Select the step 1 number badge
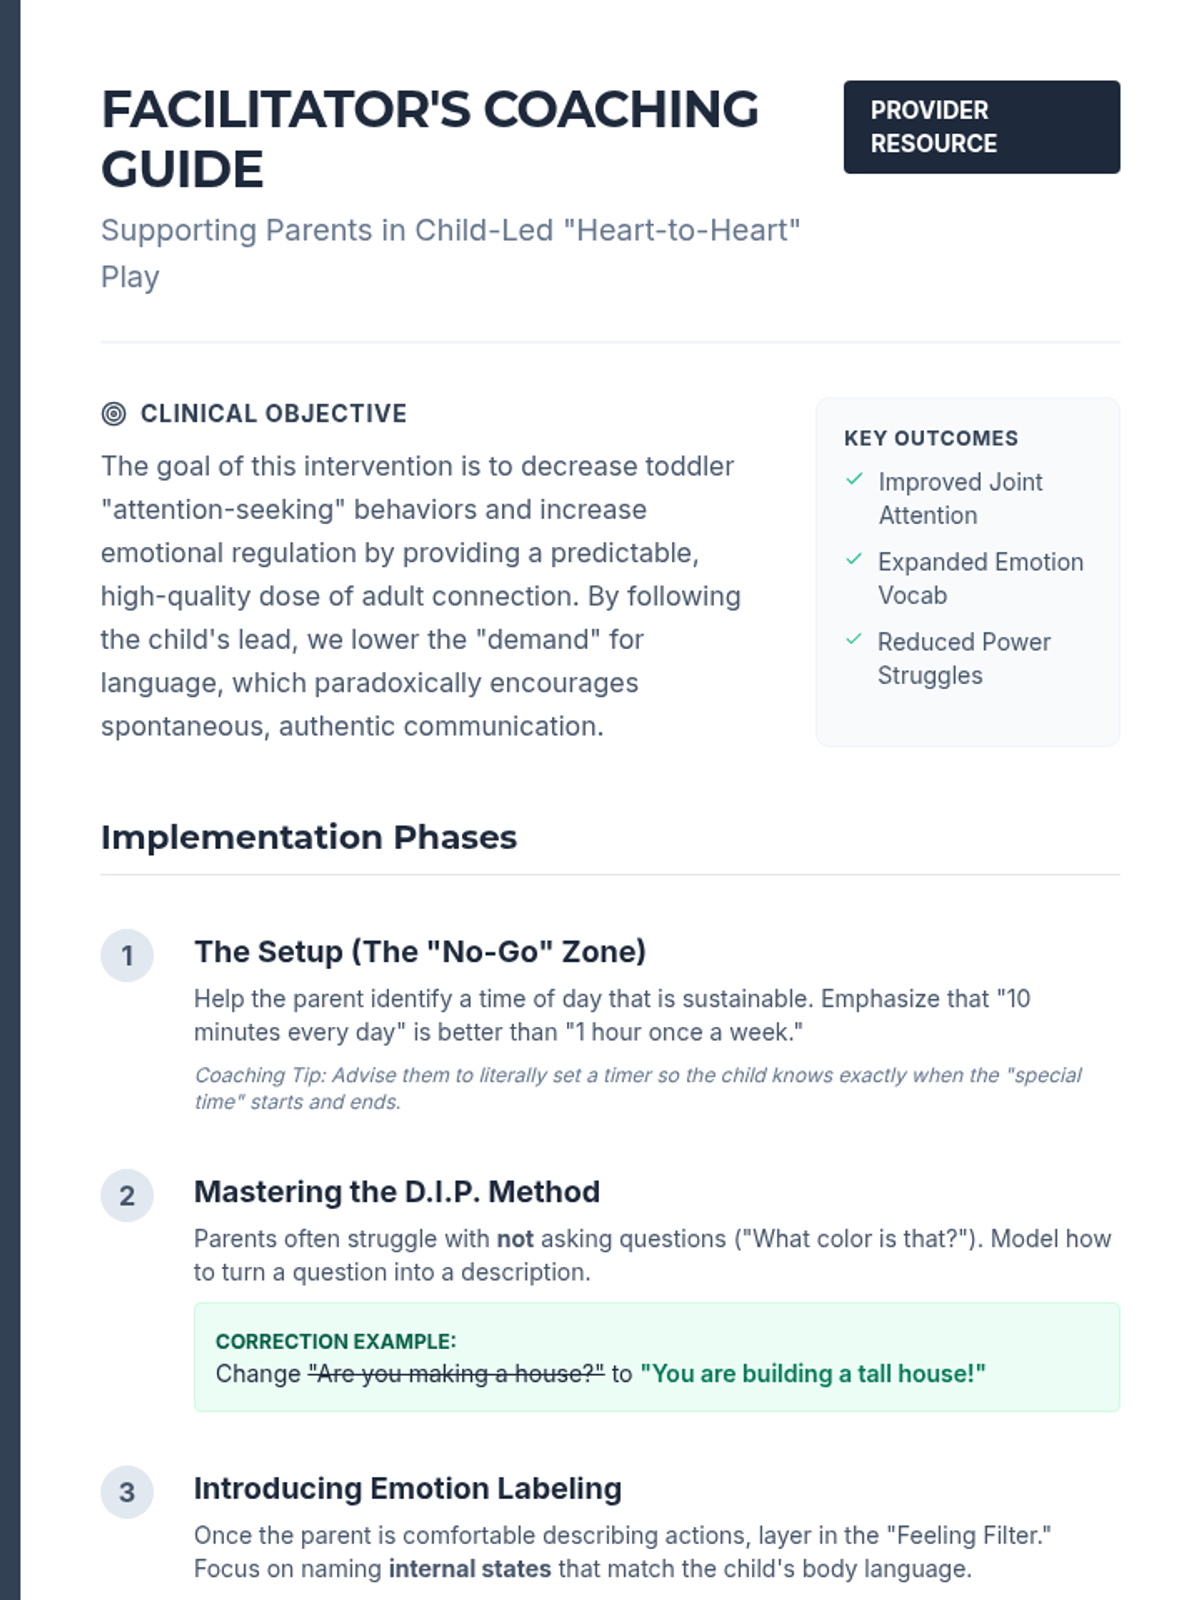Image resolution: width=1200 pixels, height=1600 pixels. (127, 956)
